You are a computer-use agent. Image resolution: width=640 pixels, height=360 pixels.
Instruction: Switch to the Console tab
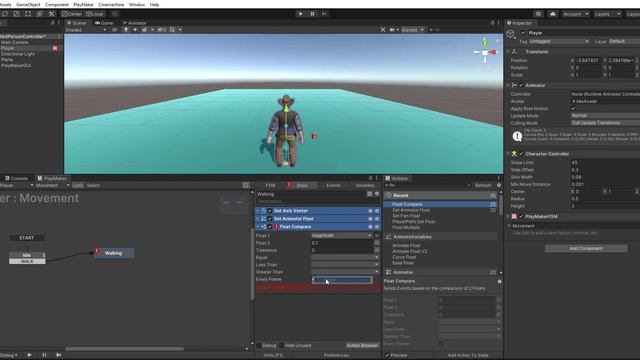click(16, 178)
